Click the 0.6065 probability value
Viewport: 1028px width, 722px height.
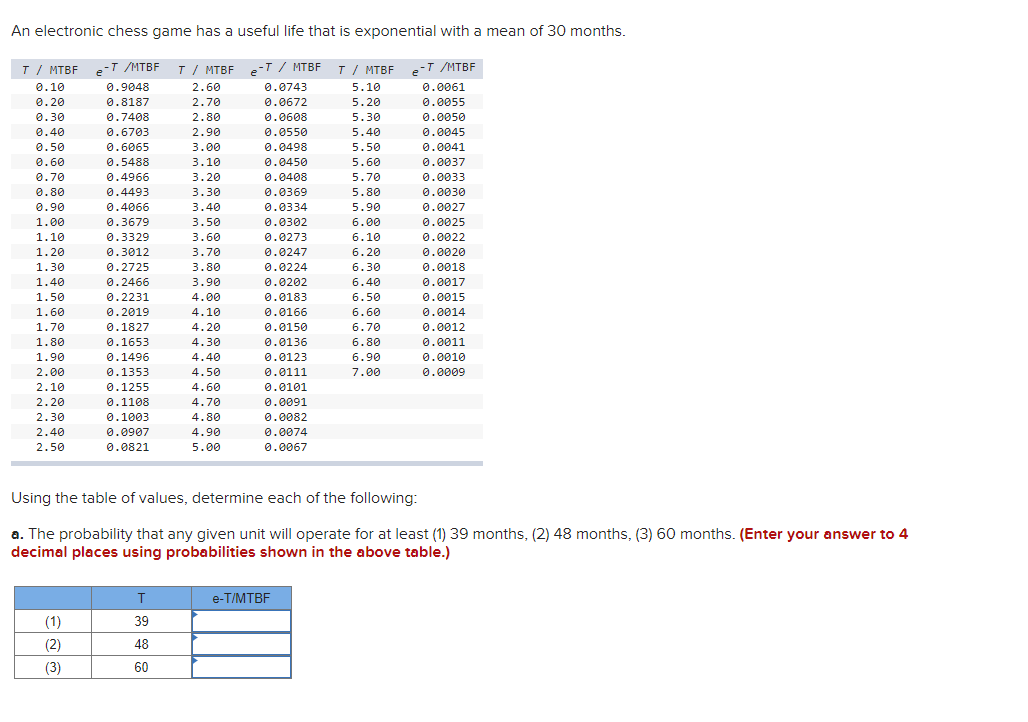pyautogui.click(x=128, y=147)
